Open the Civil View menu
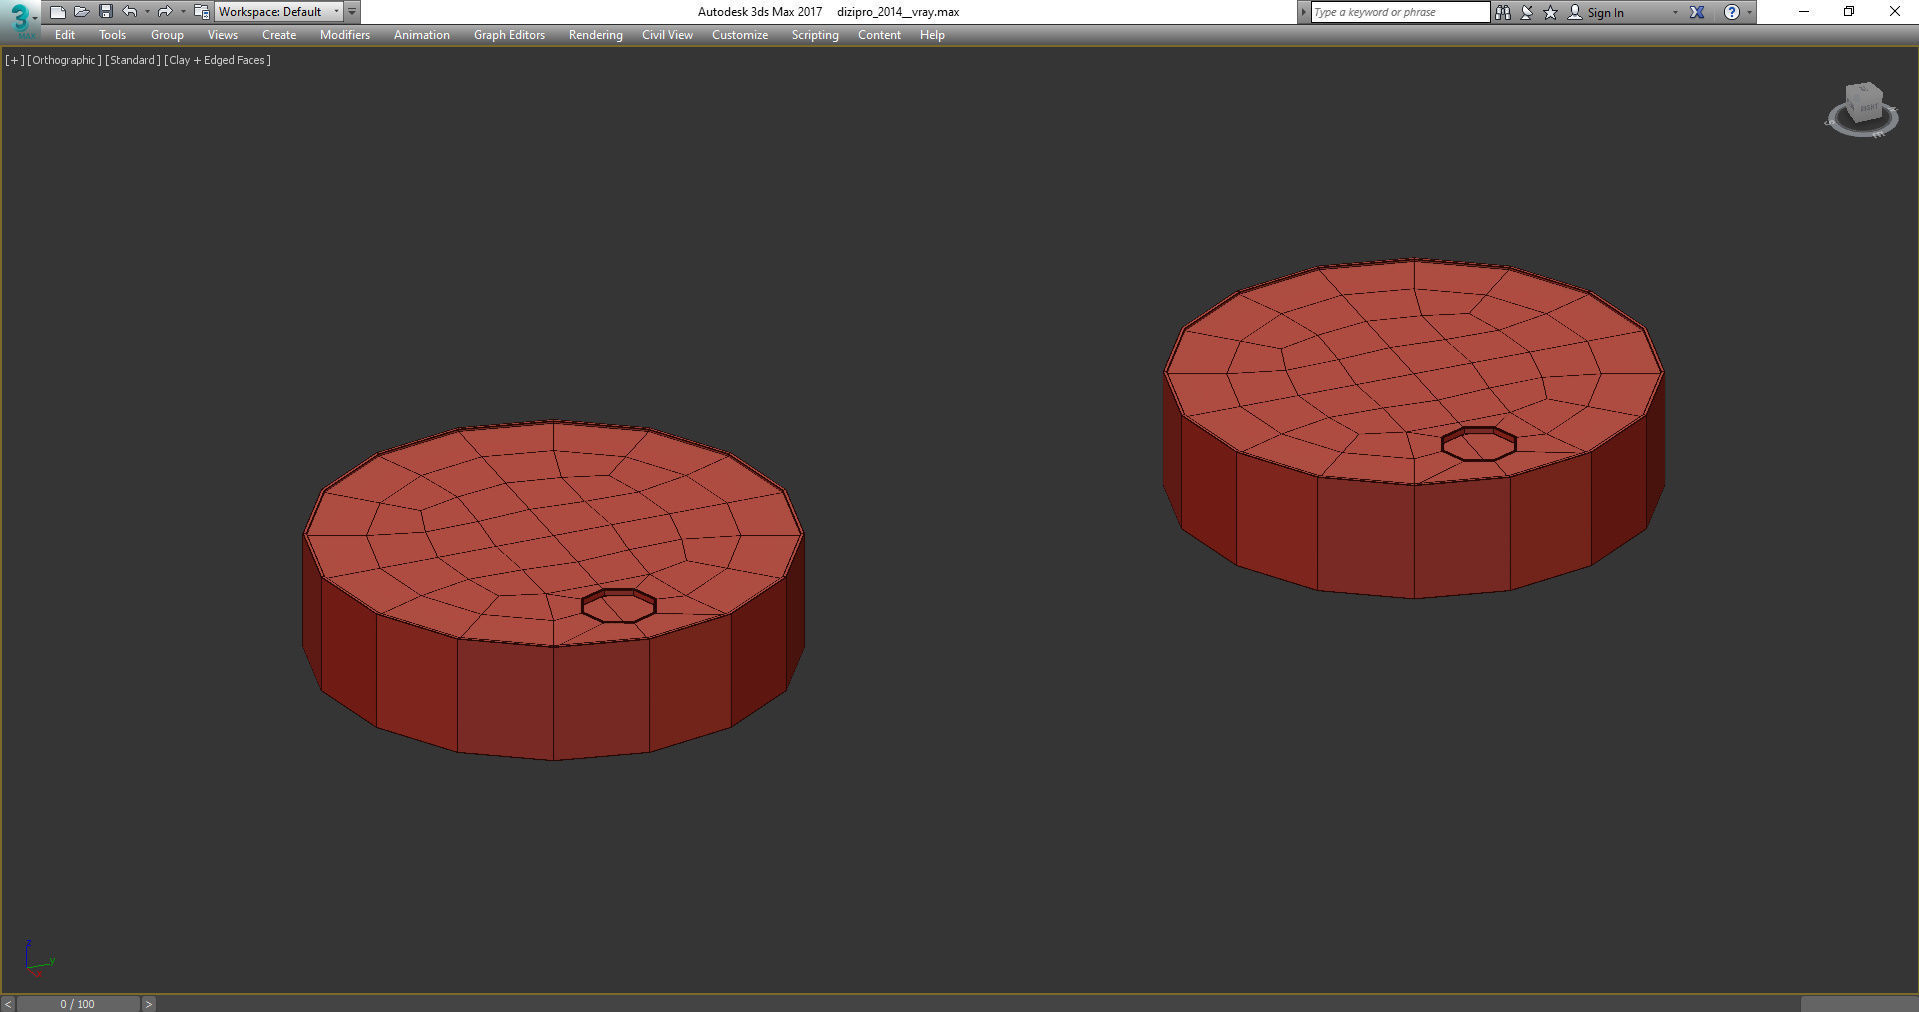Screen dimensions: 1919x1012 click(667, 35)
